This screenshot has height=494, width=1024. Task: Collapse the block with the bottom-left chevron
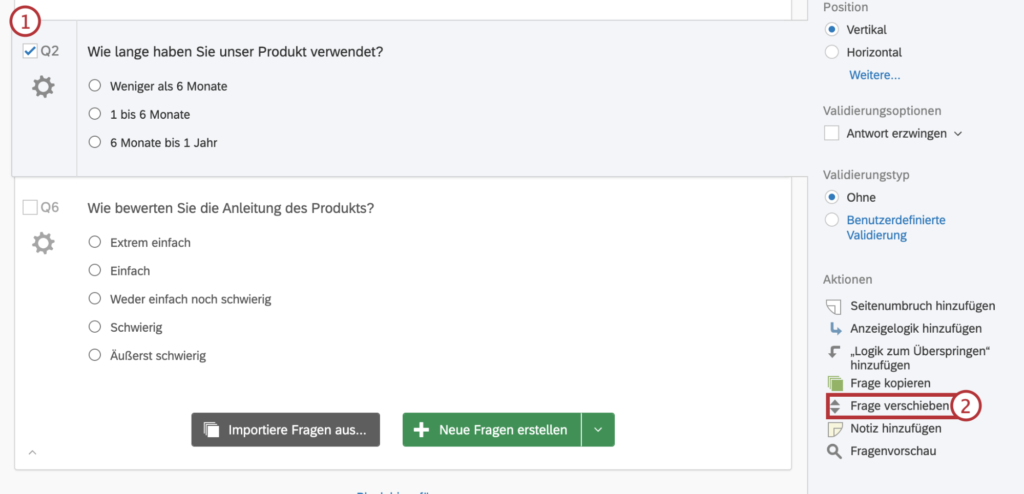point(32,453)
